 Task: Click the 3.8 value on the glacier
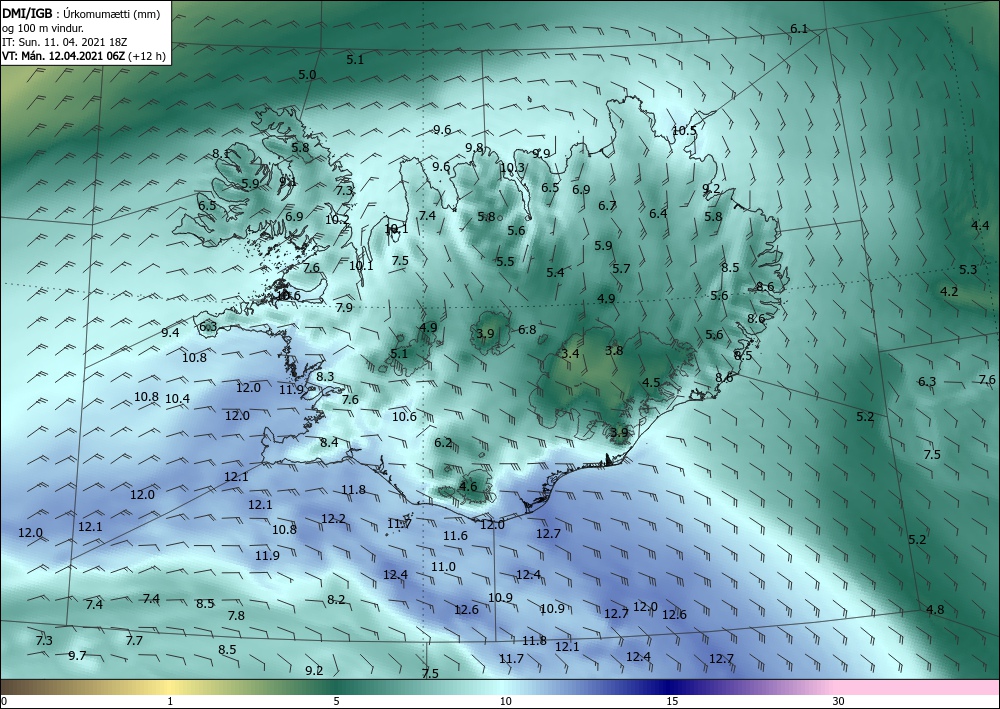[x=614, y=350]
